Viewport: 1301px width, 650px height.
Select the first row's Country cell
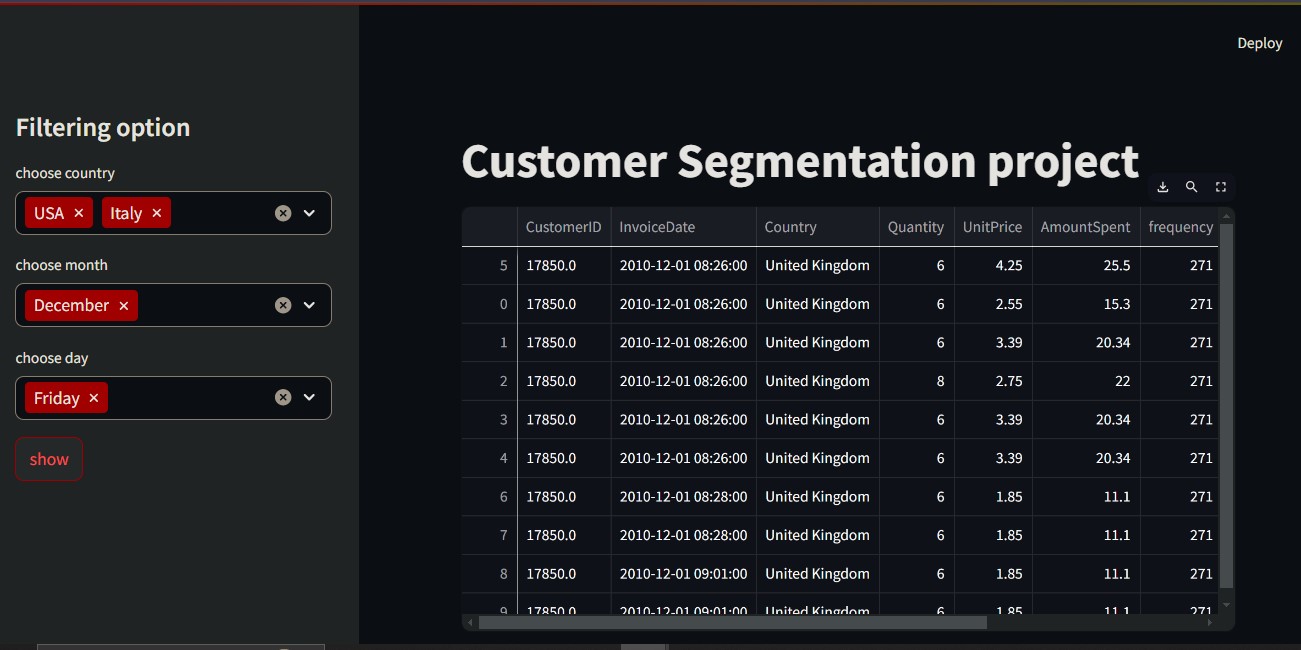[817, 266]
